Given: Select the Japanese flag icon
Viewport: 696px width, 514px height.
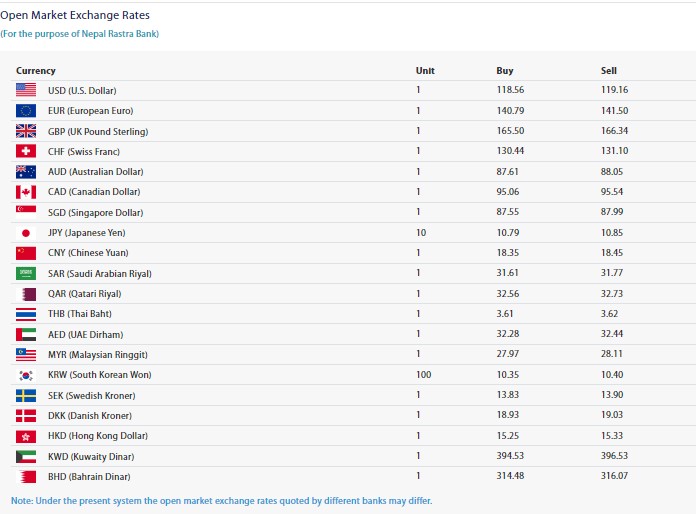Looking at the screenshot, I should click(26, 233).
